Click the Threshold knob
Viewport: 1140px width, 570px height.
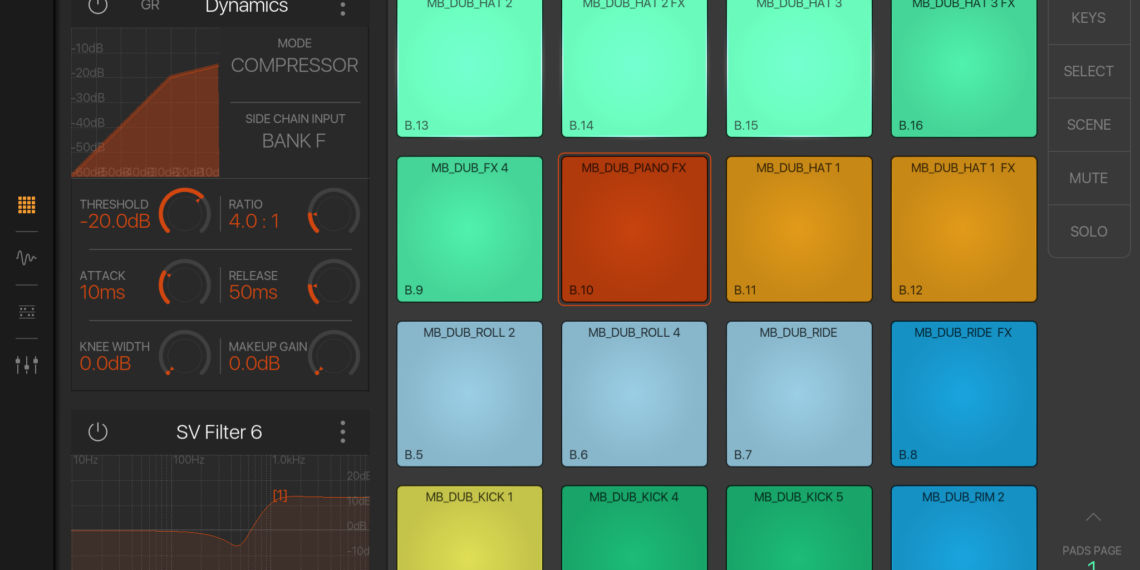184,213
